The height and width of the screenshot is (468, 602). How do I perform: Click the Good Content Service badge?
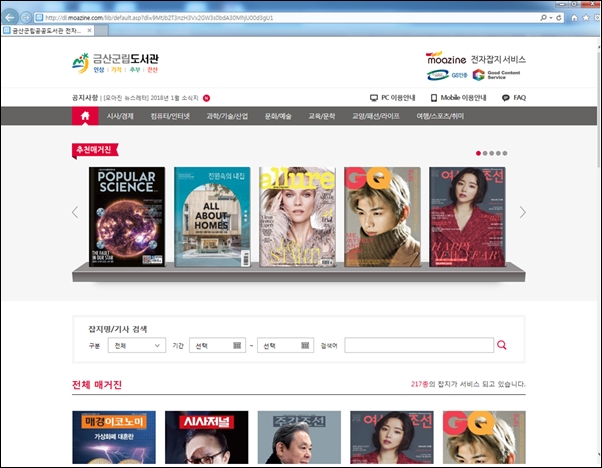click(x=498, y=75)
